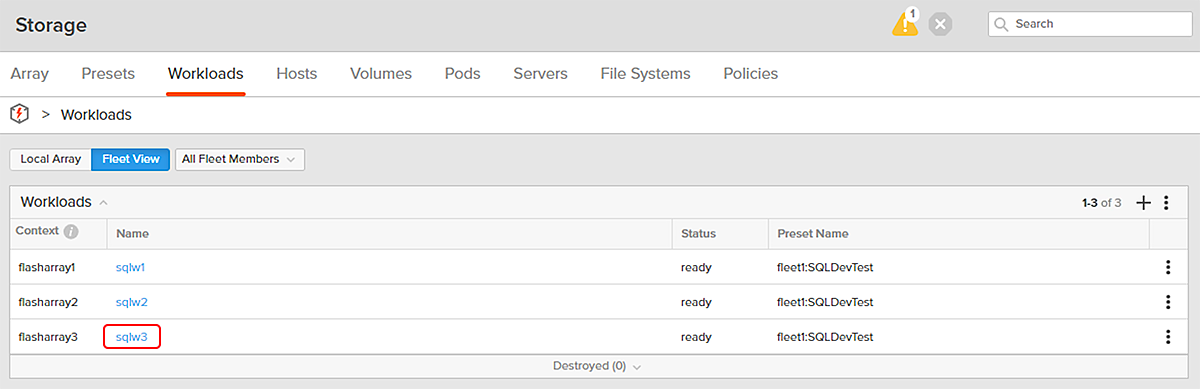Click the ready status of sqlw2
The height and width of the screenshot is (389, 1200).
coord(696,302)
